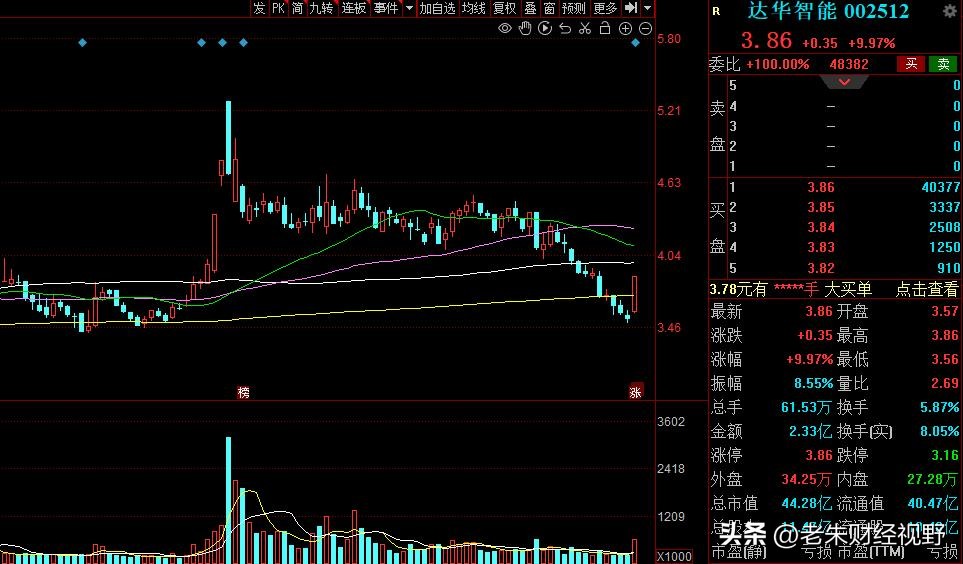The width and height of the screenshot is (963, 564).
Task: Toggle the eye visibility icon above chart
Action: (505, 28)
